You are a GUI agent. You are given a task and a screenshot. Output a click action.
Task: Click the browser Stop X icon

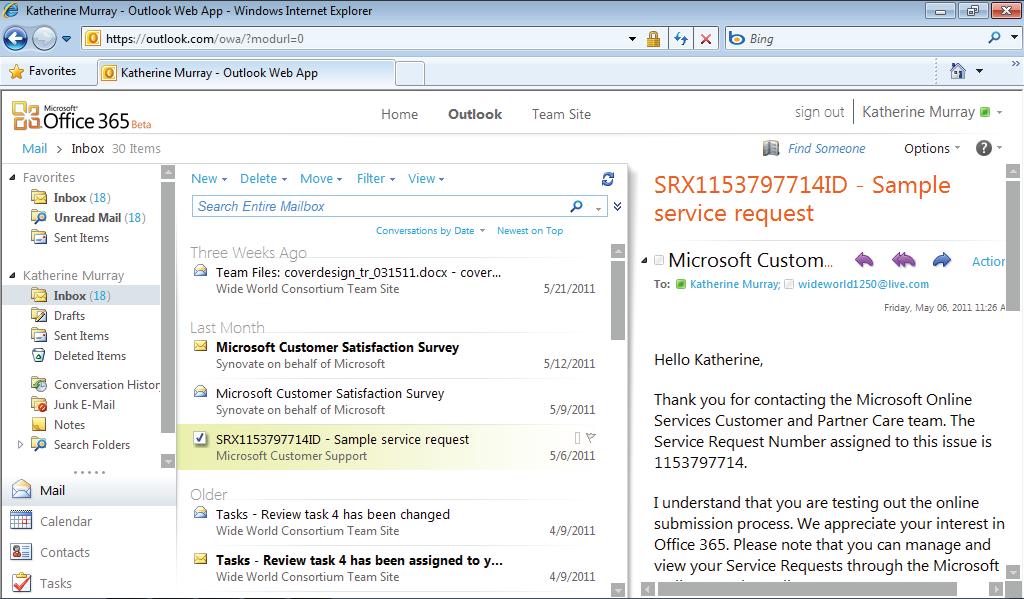coord(705,39)
